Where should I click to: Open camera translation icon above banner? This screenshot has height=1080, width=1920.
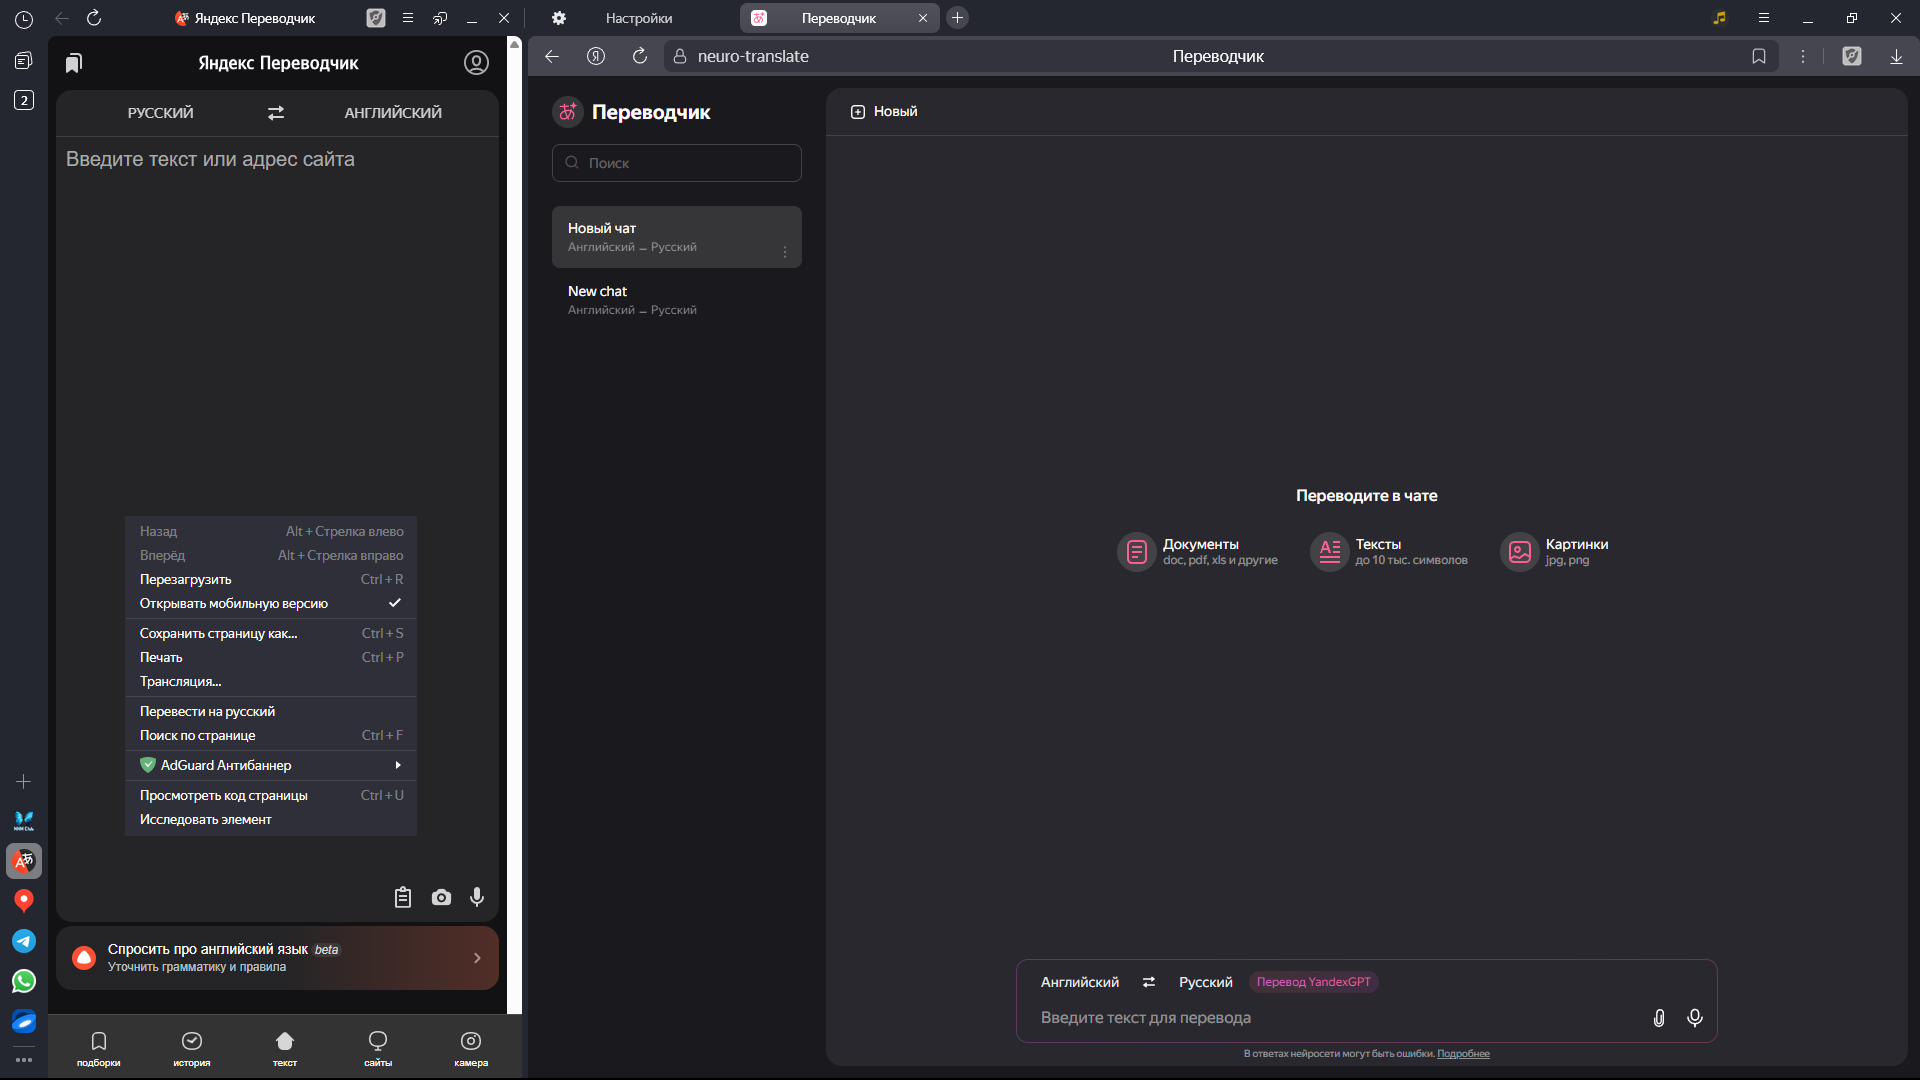pyautogui.click(x=441, y=897)
